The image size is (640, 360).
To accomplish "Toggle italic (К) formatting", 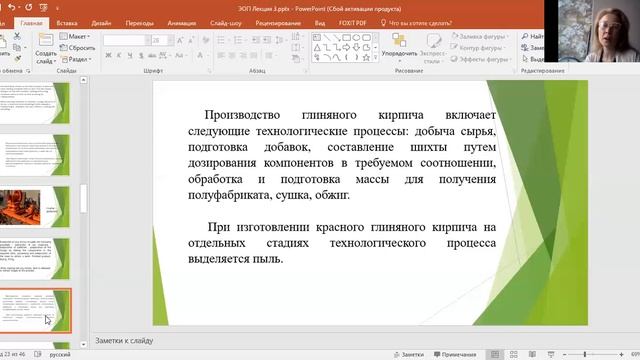I will pos(119,56).
